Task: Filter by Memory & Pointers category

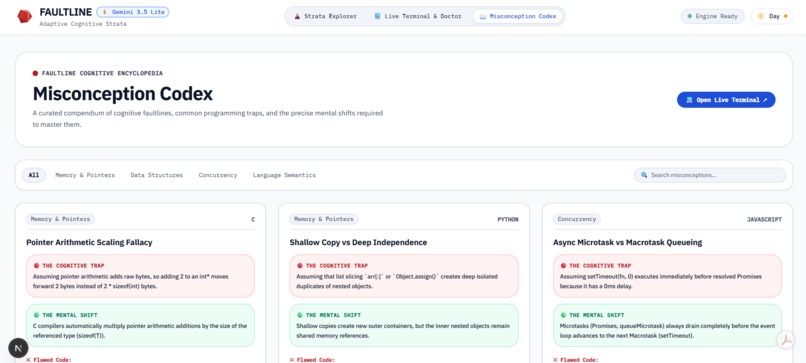Action: point(85,175)
